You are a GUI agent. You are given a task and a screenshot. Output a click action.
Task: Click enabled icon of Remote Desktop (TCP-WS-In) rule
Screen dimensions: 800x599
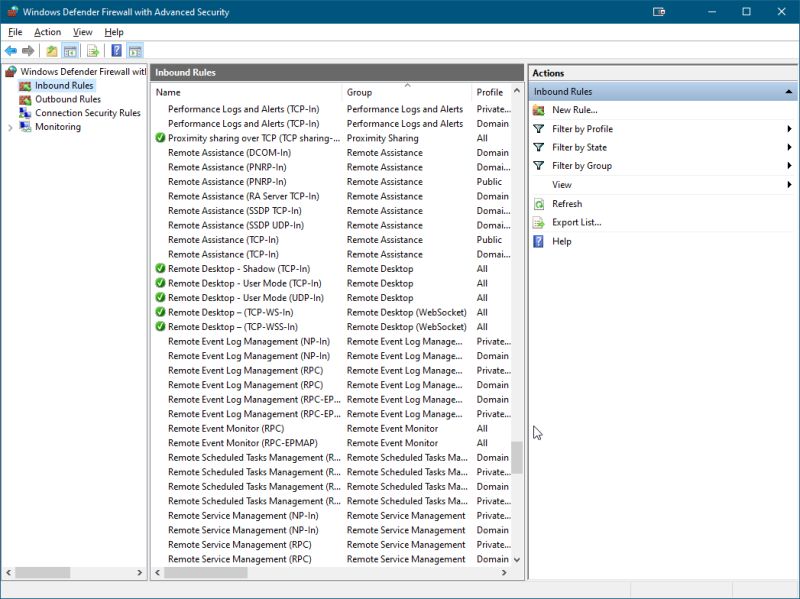(x=160, y=312)
